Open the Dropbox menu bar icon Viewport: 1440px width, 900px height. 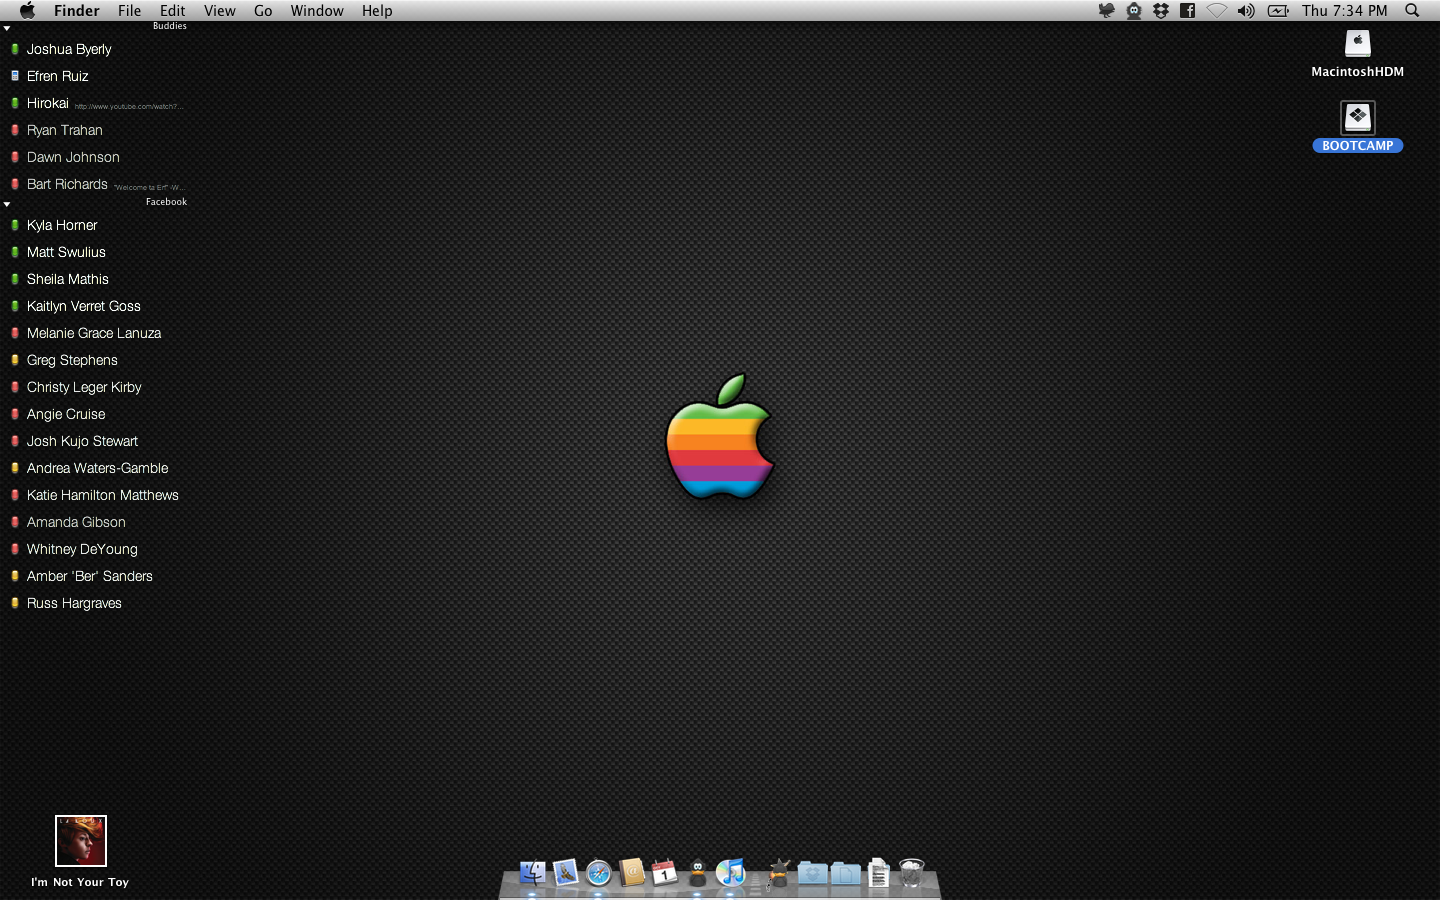click(x=1161, y=11)
